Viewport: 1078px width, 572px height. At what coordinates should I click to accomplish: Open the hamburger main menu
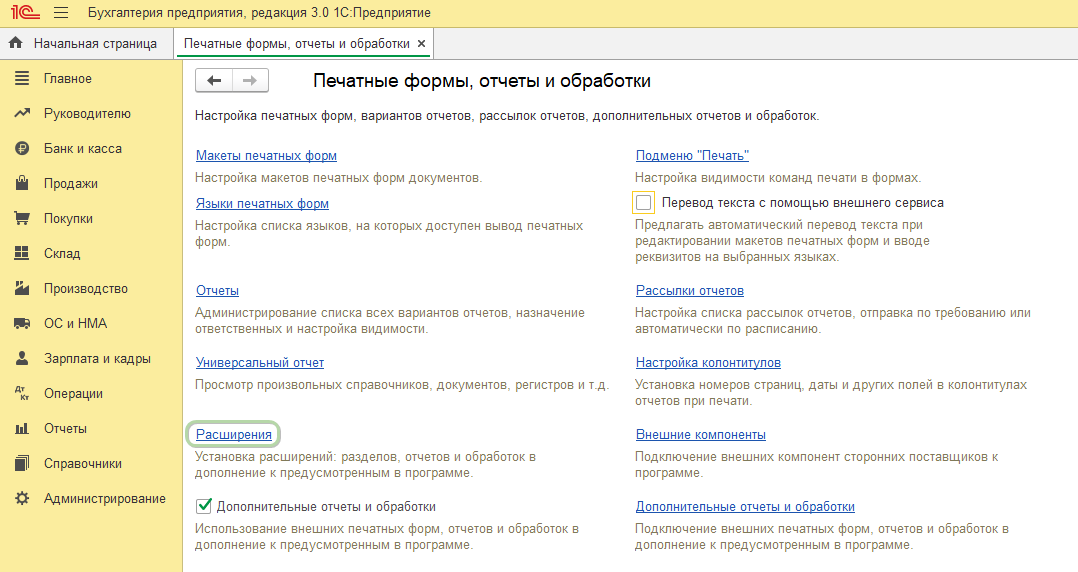tap(60, 12)
